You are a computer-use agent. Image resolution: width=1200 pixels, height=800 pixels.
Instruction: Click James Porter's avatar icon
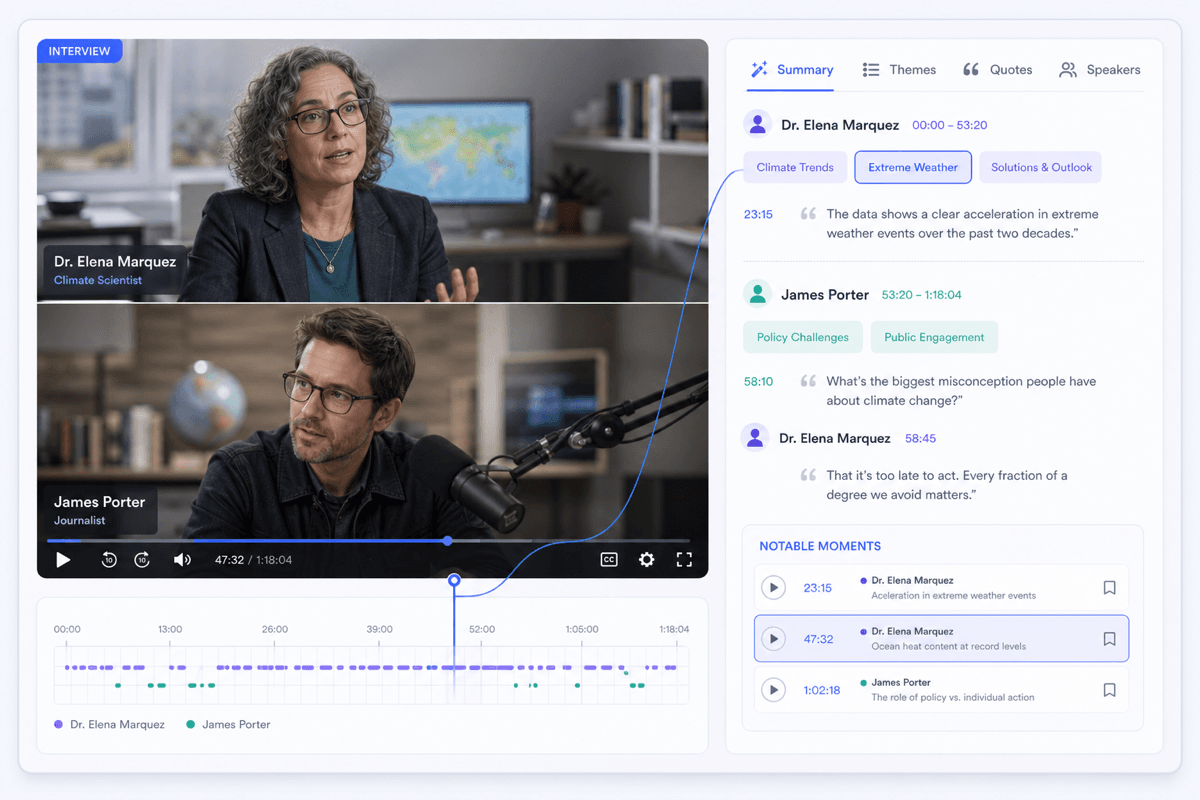[x=757, y=294]
